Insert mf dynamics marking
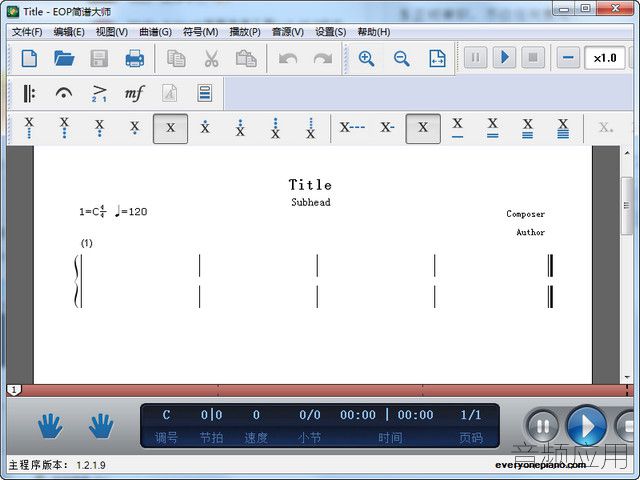Viewport: 640px width, 480px height. coord(134,93)
